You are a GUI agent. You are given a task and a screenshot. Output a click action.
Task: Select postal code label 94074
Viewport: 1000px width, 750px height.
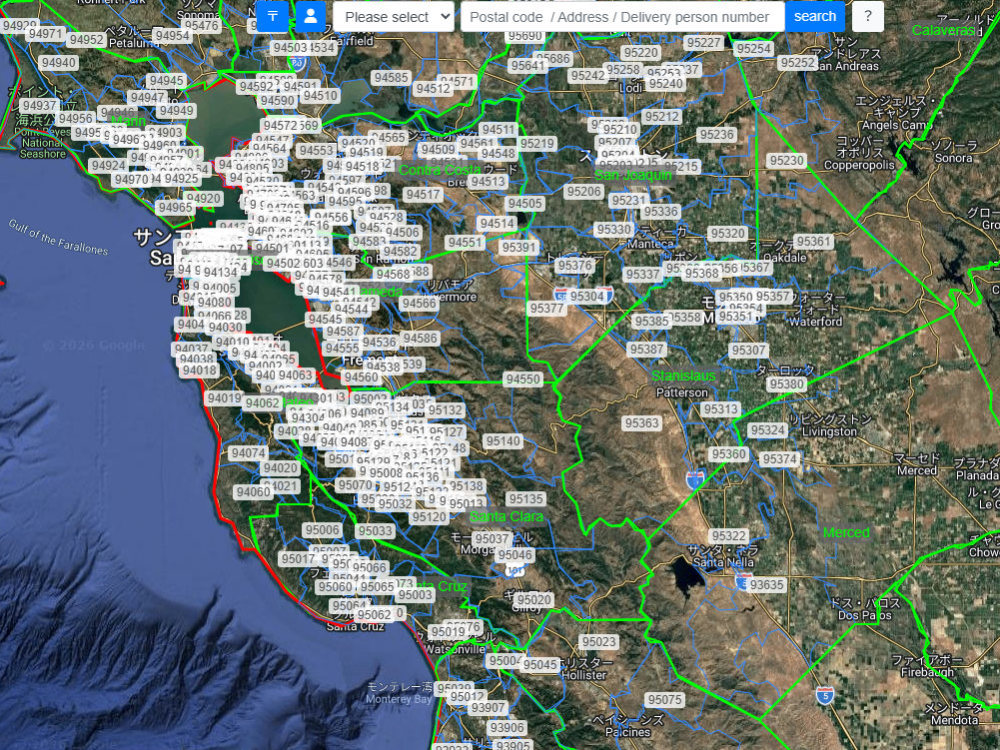pyautogui.click(x=247, y=453)
